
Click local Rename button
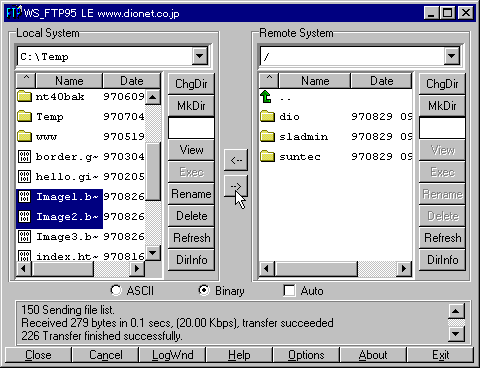[191, 194]
